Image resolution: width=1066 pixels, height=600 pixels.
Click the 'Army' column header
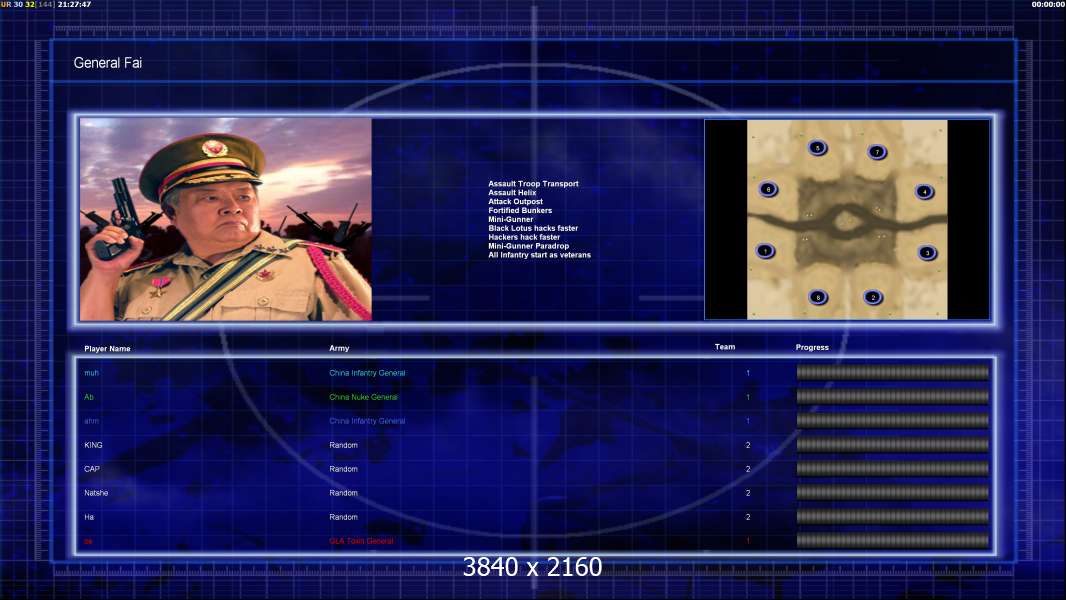point(339,348)
